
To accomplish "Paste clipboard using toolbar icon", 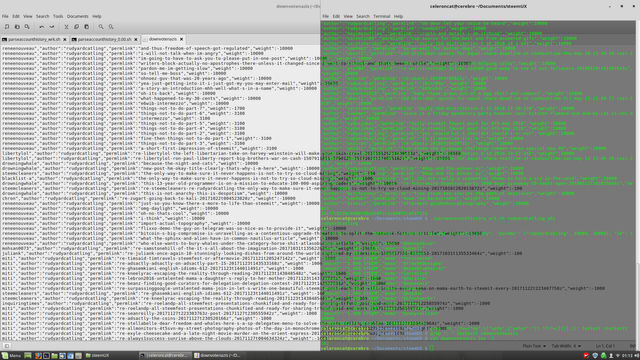I will pyautogui.click(x=87, y=27).
